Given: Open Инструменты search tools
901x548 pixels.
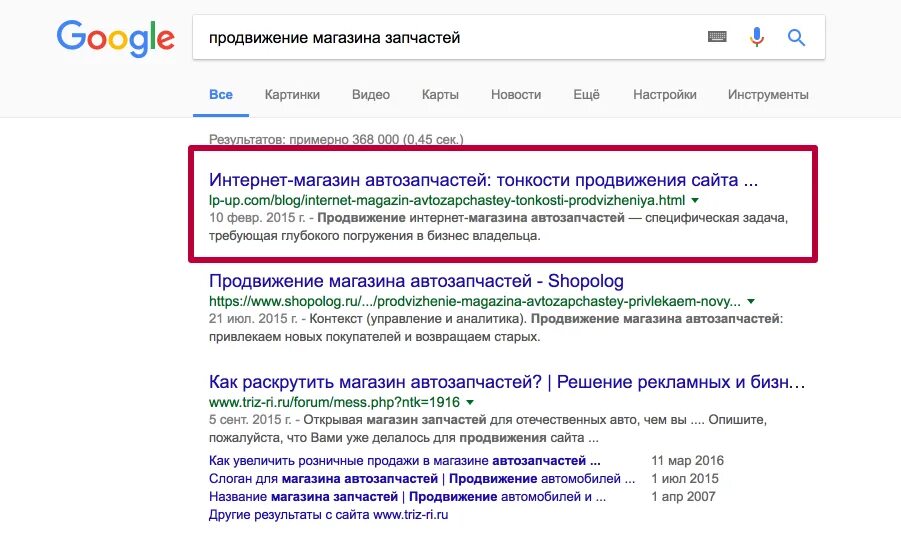Looking at the screenshot, I should pos(768,95).
